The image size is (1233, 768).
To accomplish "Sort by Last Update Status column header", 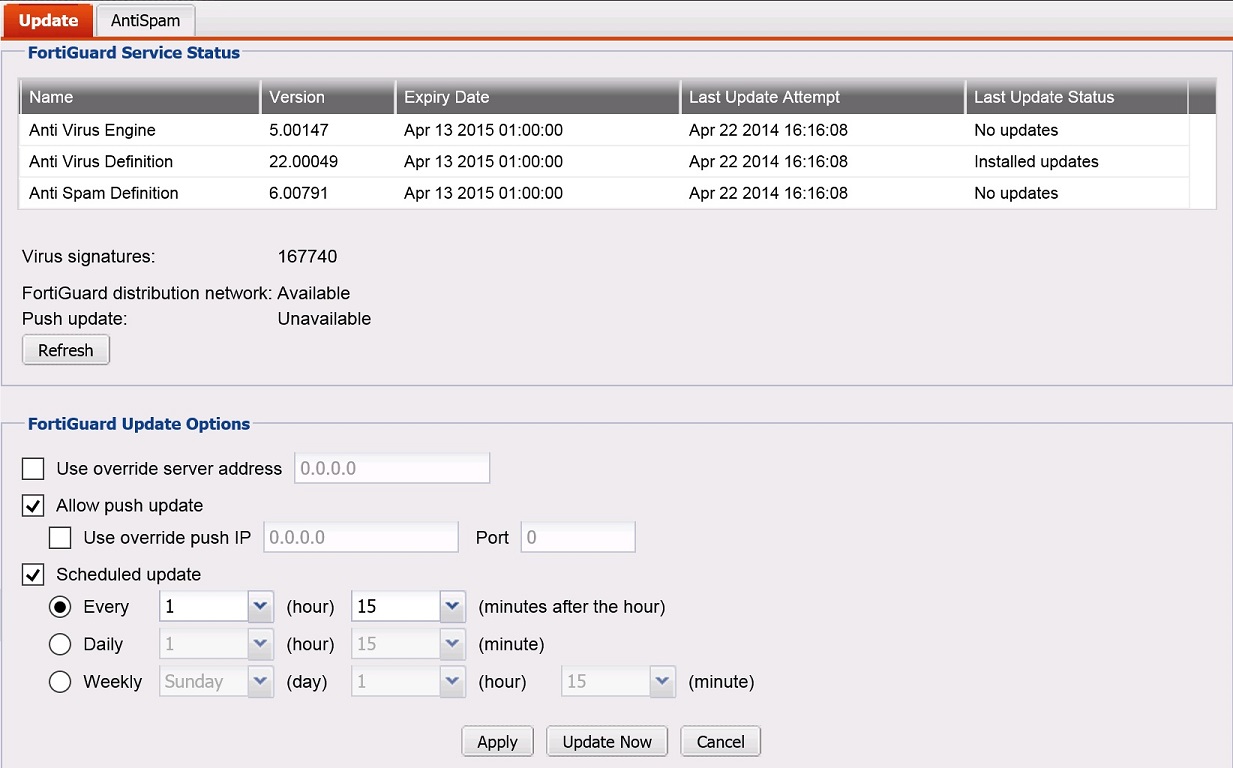I will click(x=1076, y=97).
